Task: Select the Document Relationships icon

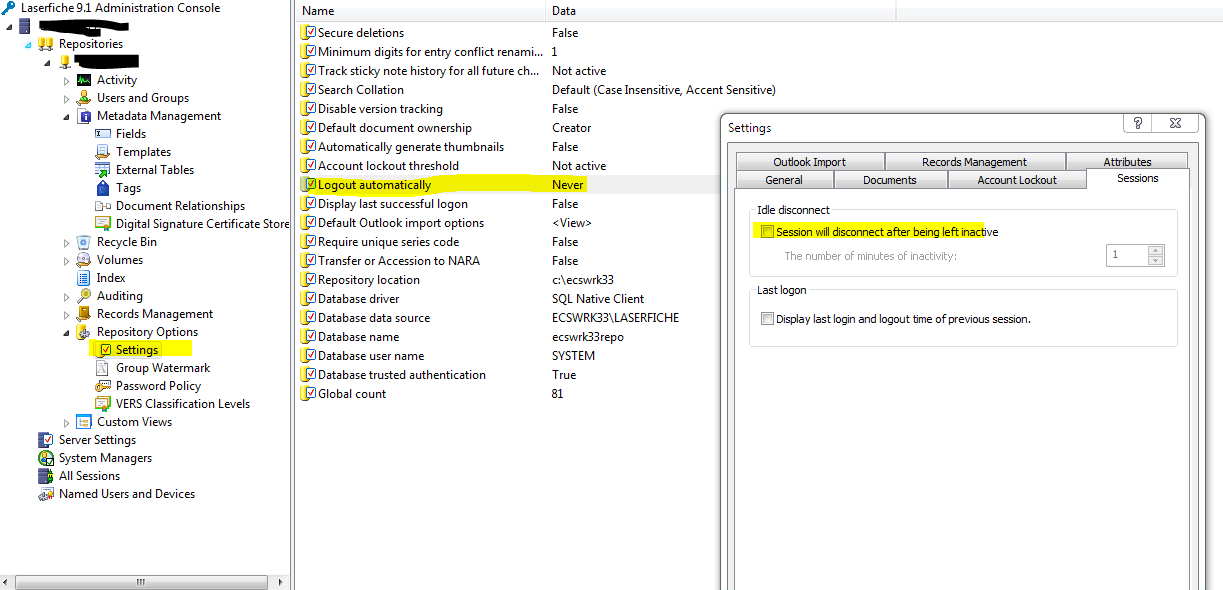Action: point(103,206)
